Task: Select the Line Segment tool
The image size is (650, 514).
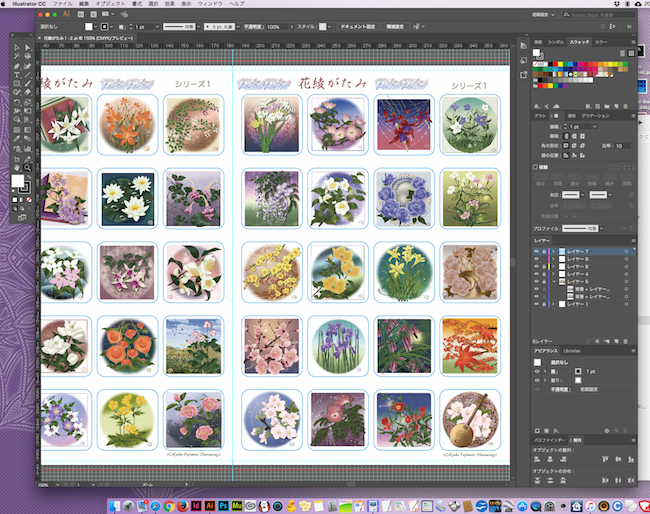Action: 28,75
